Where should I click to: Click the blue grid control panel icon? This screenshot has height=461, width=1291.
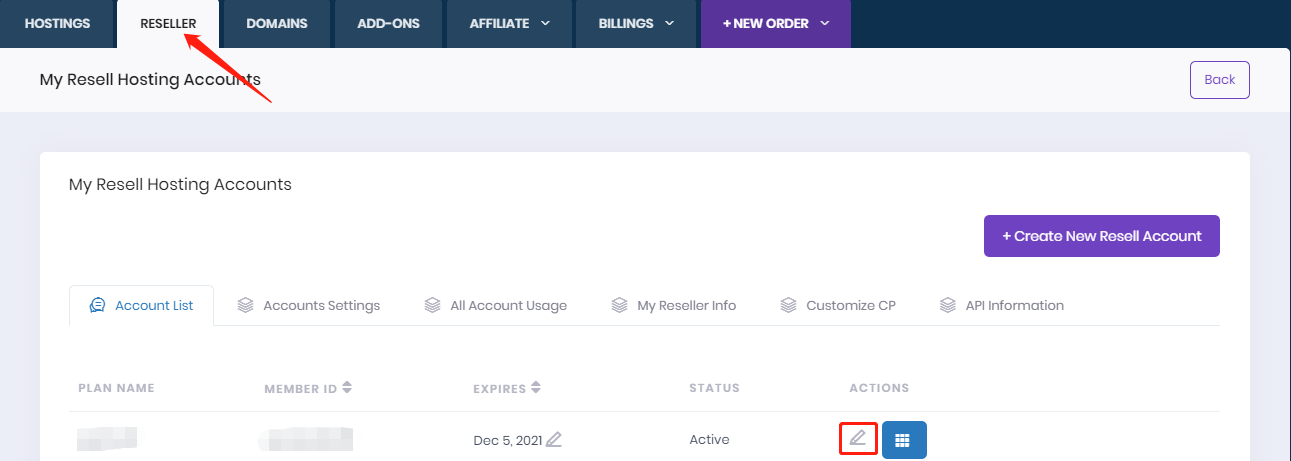pos(903,440)
